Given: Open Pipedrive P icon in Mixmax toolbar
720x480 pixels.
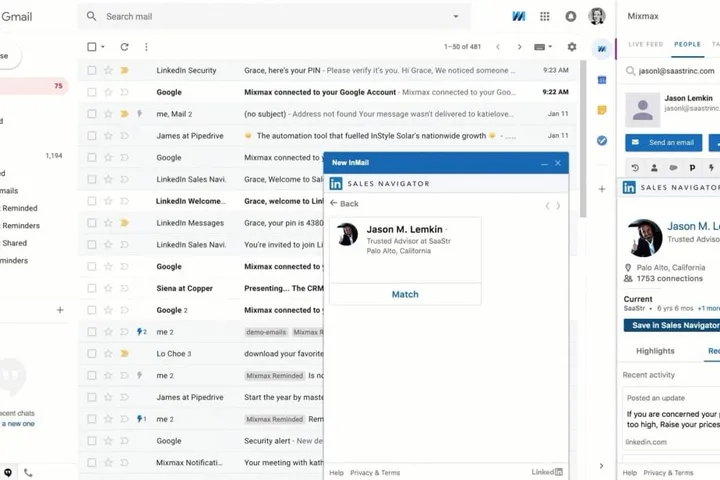Looking at the screenshot, I should [692, 168].
